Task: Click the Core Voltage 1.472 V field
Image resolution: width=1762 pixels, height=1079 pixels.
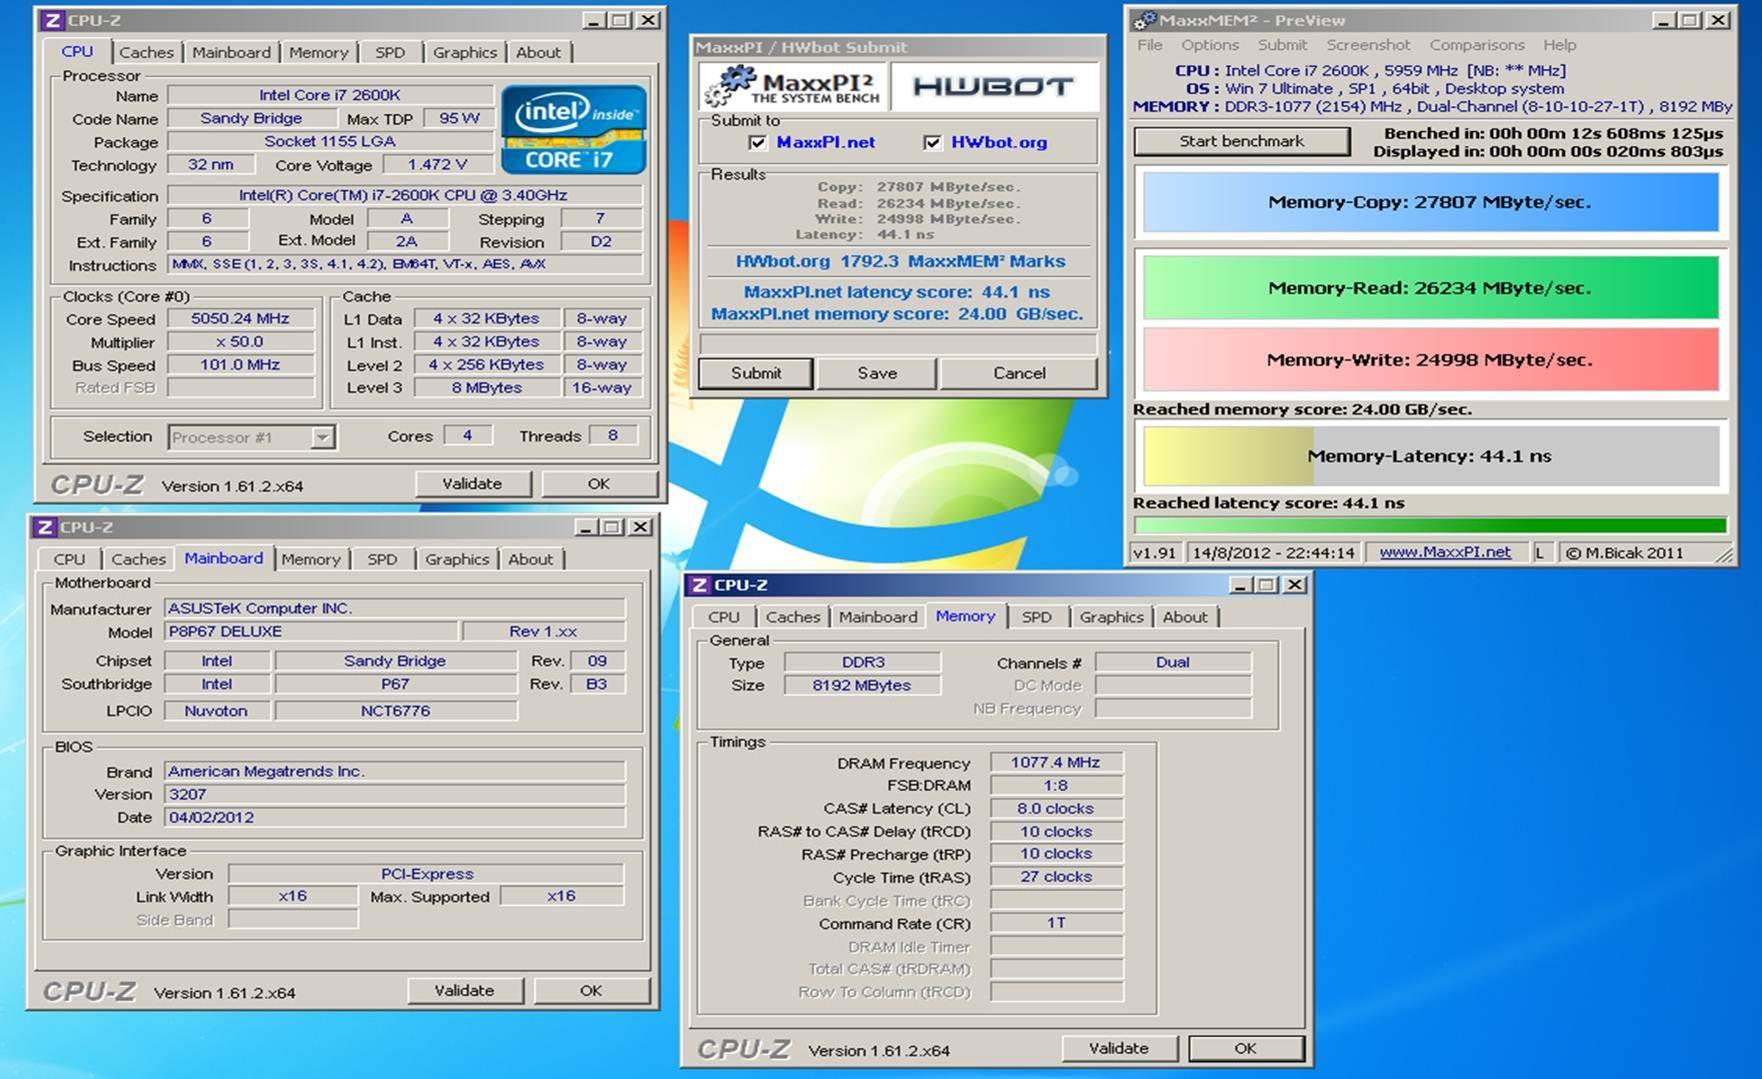Action: point(437,165)
